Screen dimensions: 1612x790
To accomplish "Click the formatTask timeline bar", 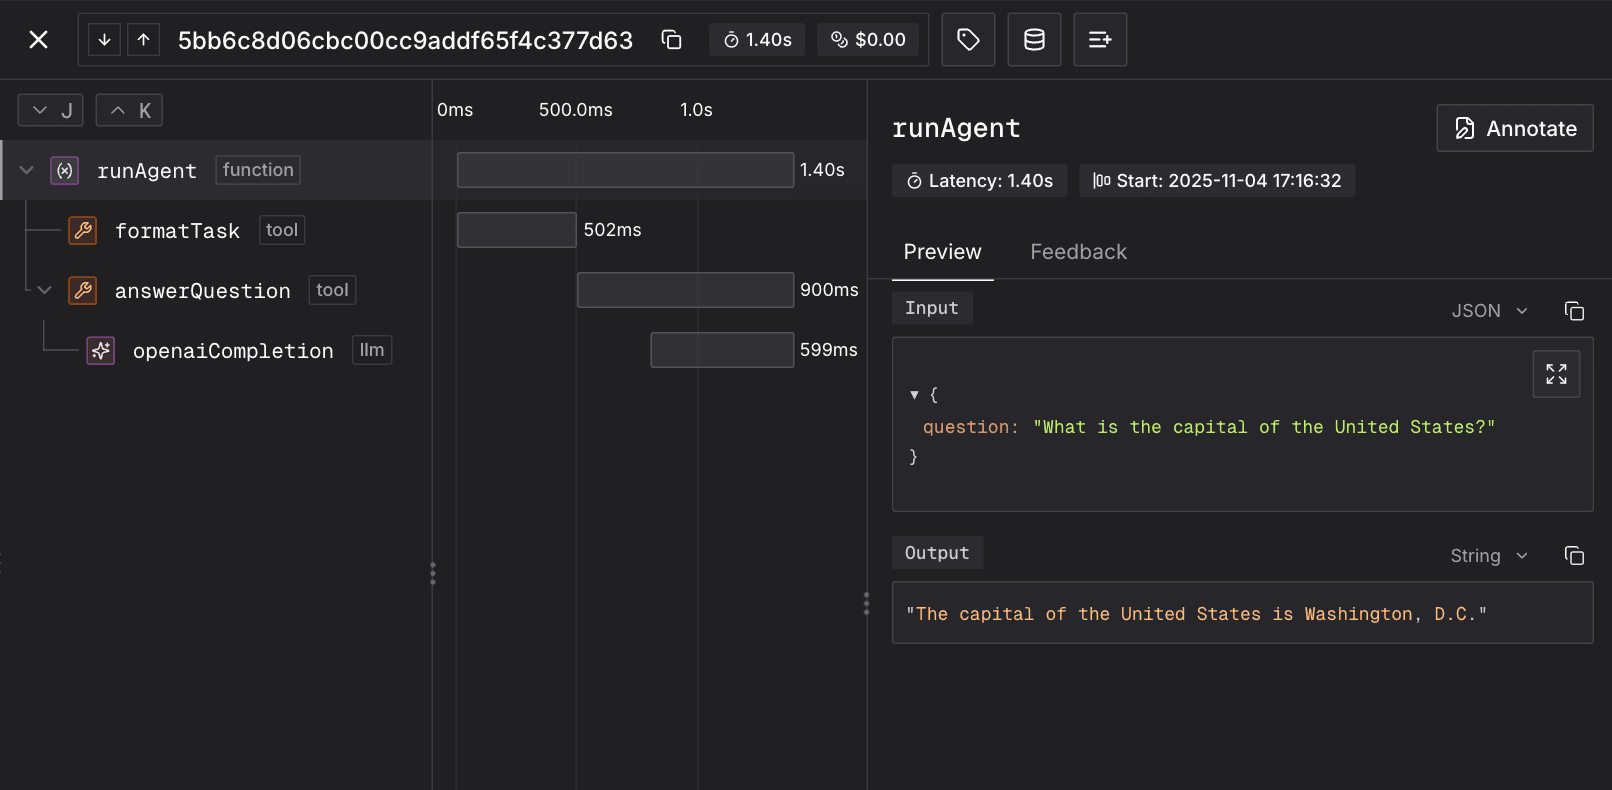I will (x=516, y=230).
